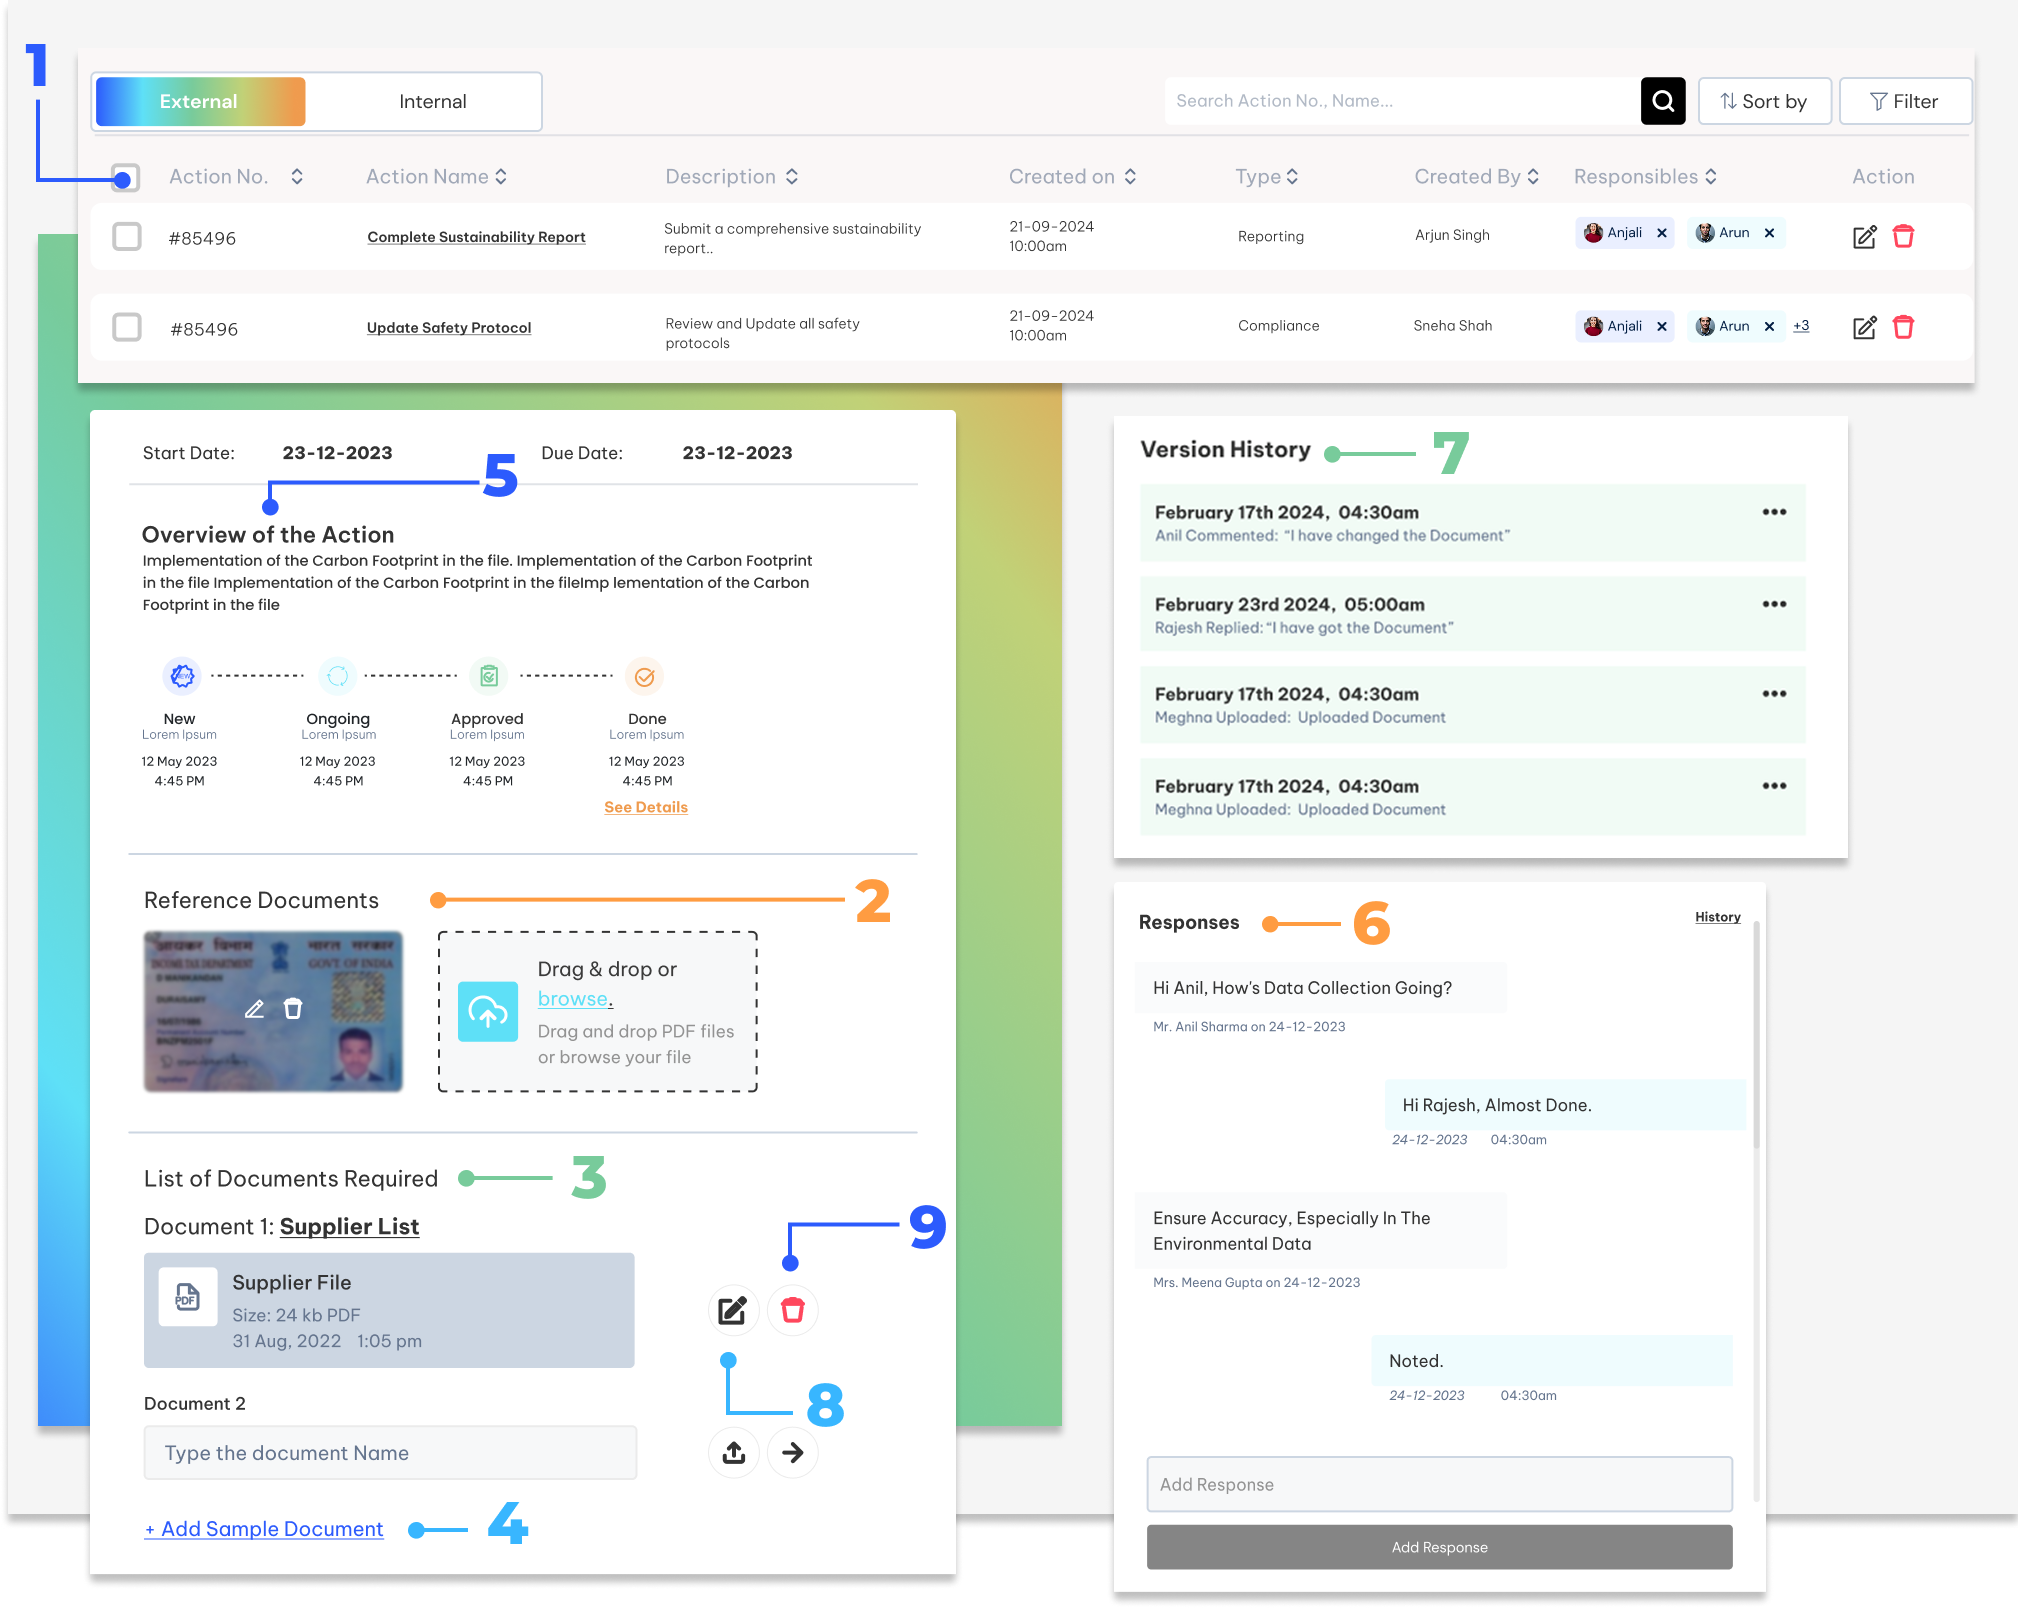Click the black search magnifier button
This screenshot has width=2018, height=1608.
(x=1662, y=101)
